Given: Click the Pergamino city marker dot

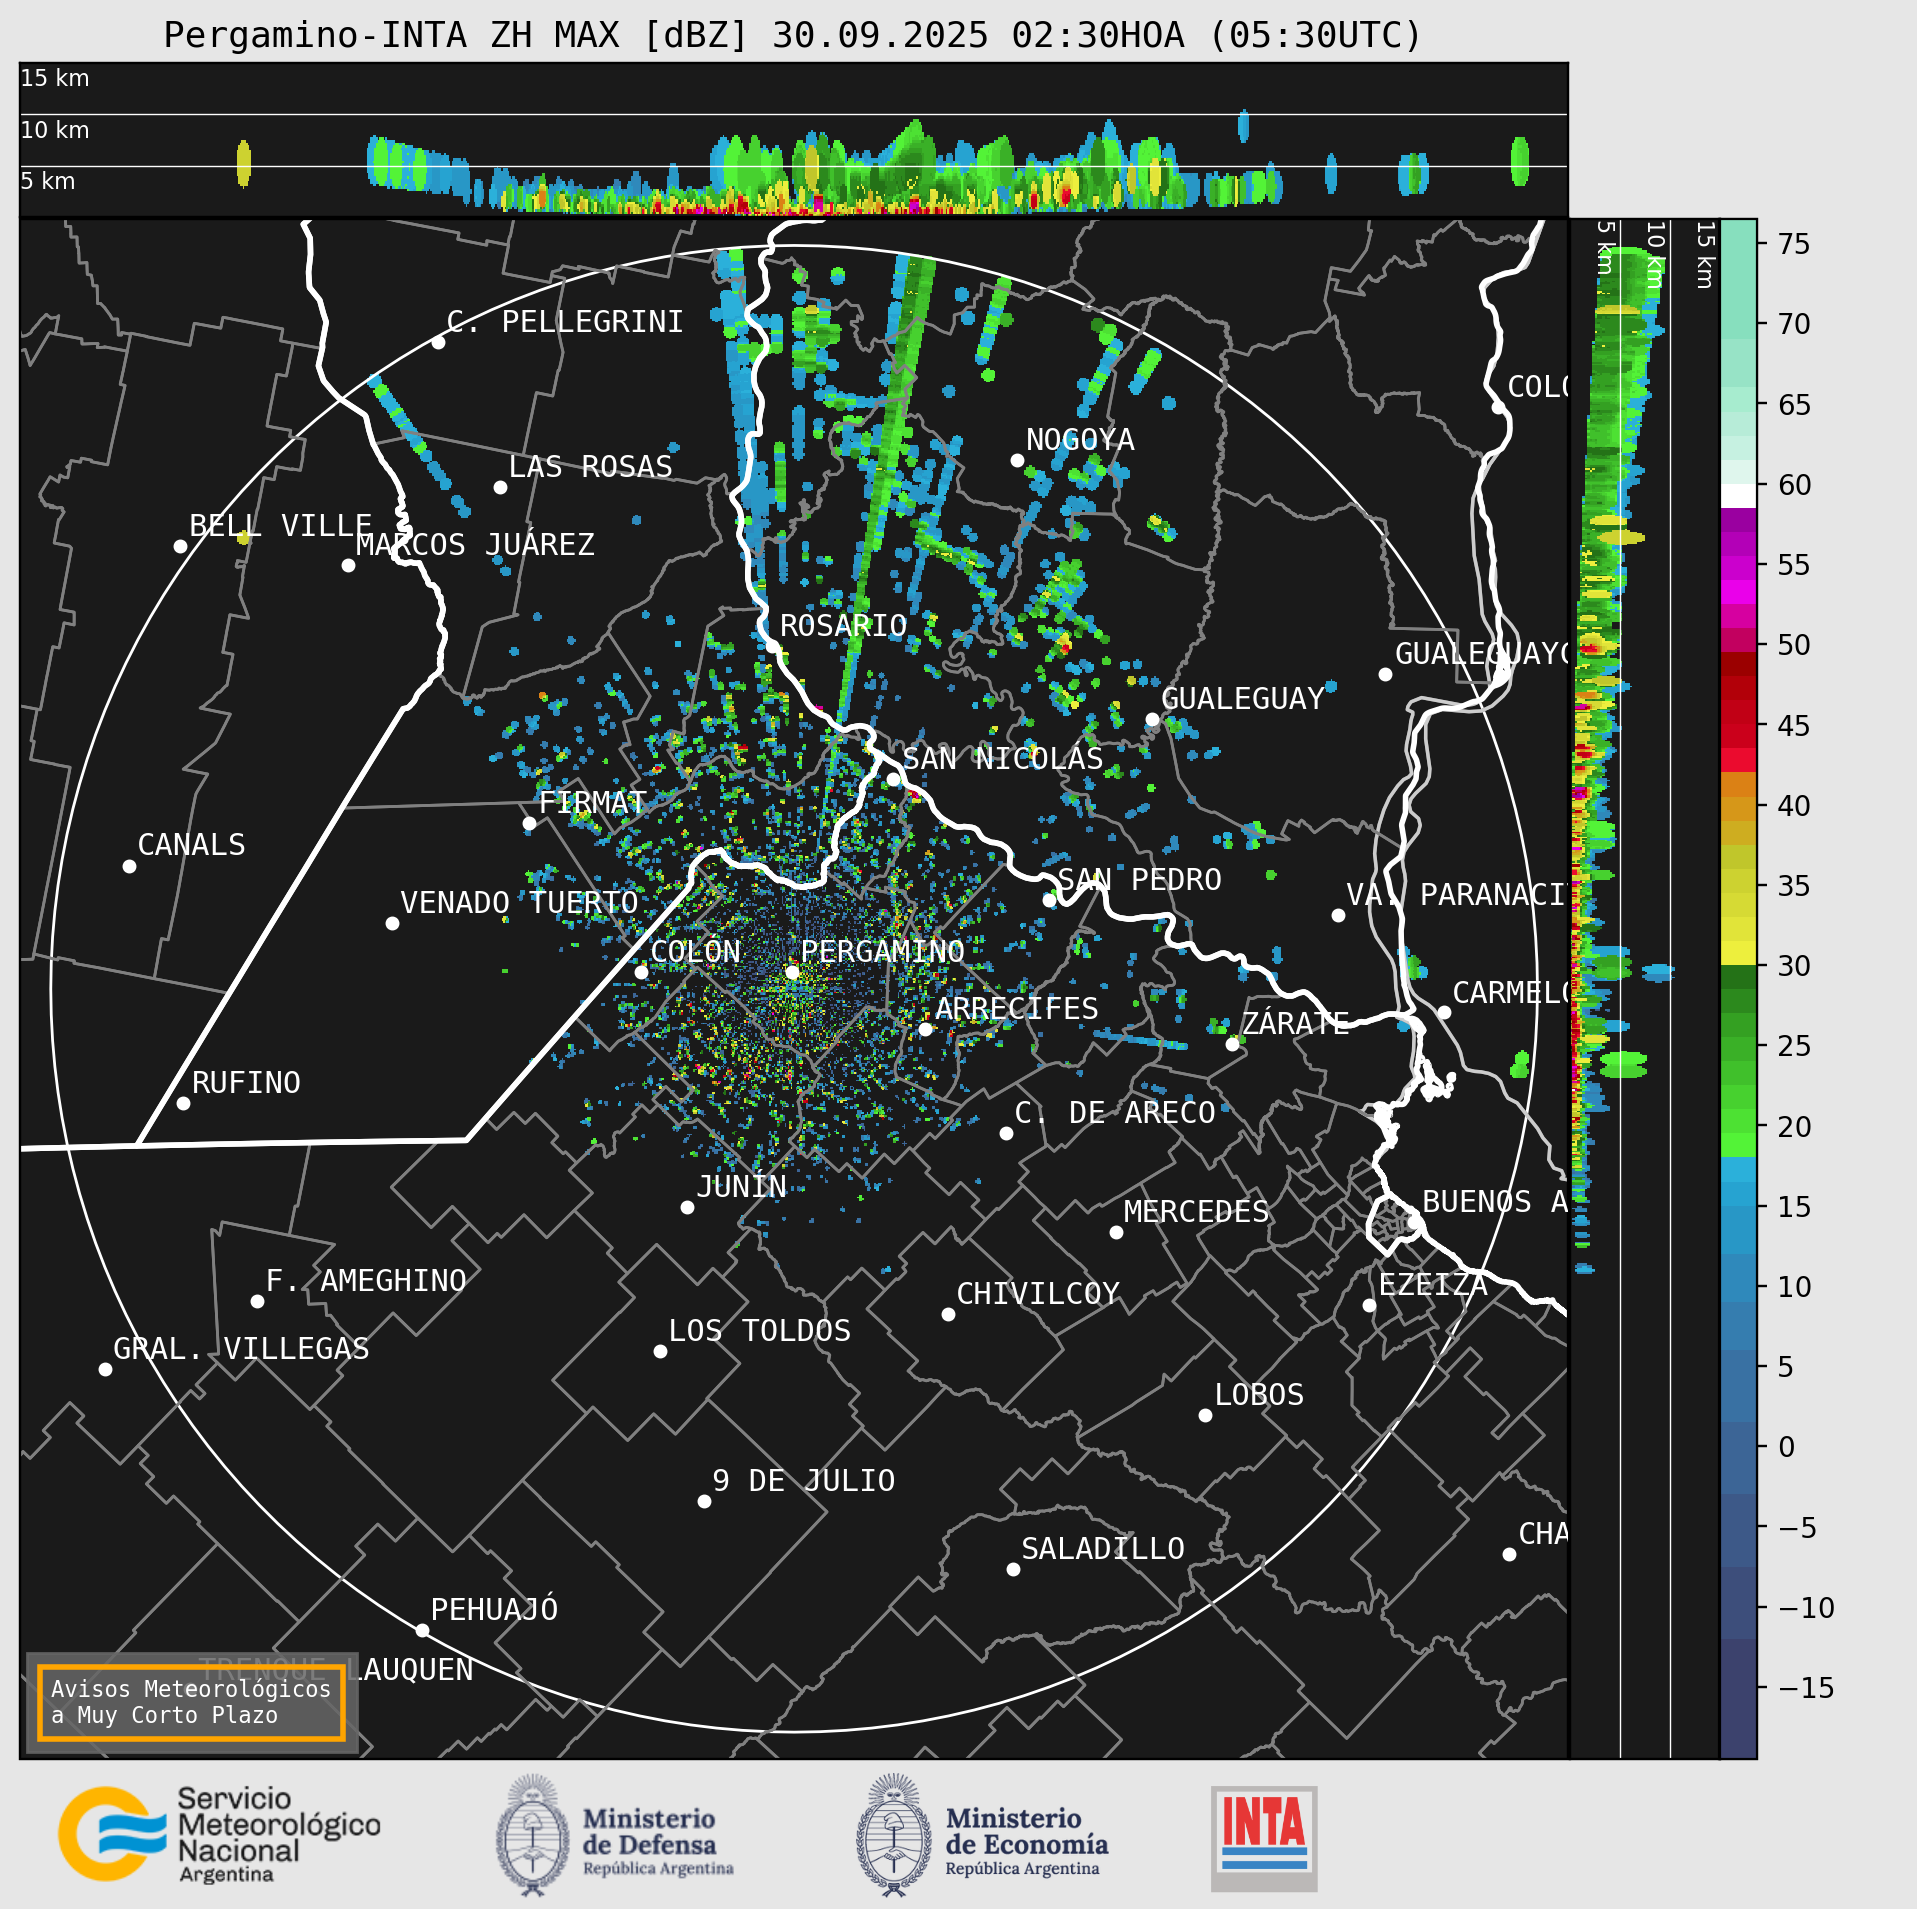Looking at the screenshot, I should pyautogui.click(x=792, y=972).
